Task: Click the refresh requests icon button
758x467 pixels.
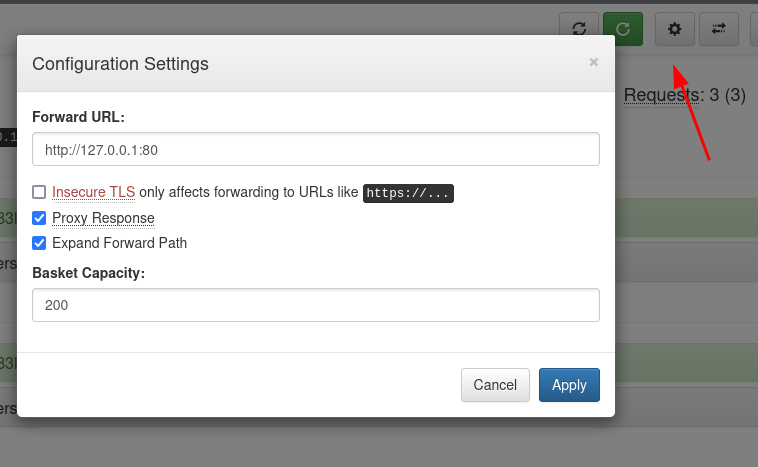Action: pyautogui.click(x=579, y=29)
